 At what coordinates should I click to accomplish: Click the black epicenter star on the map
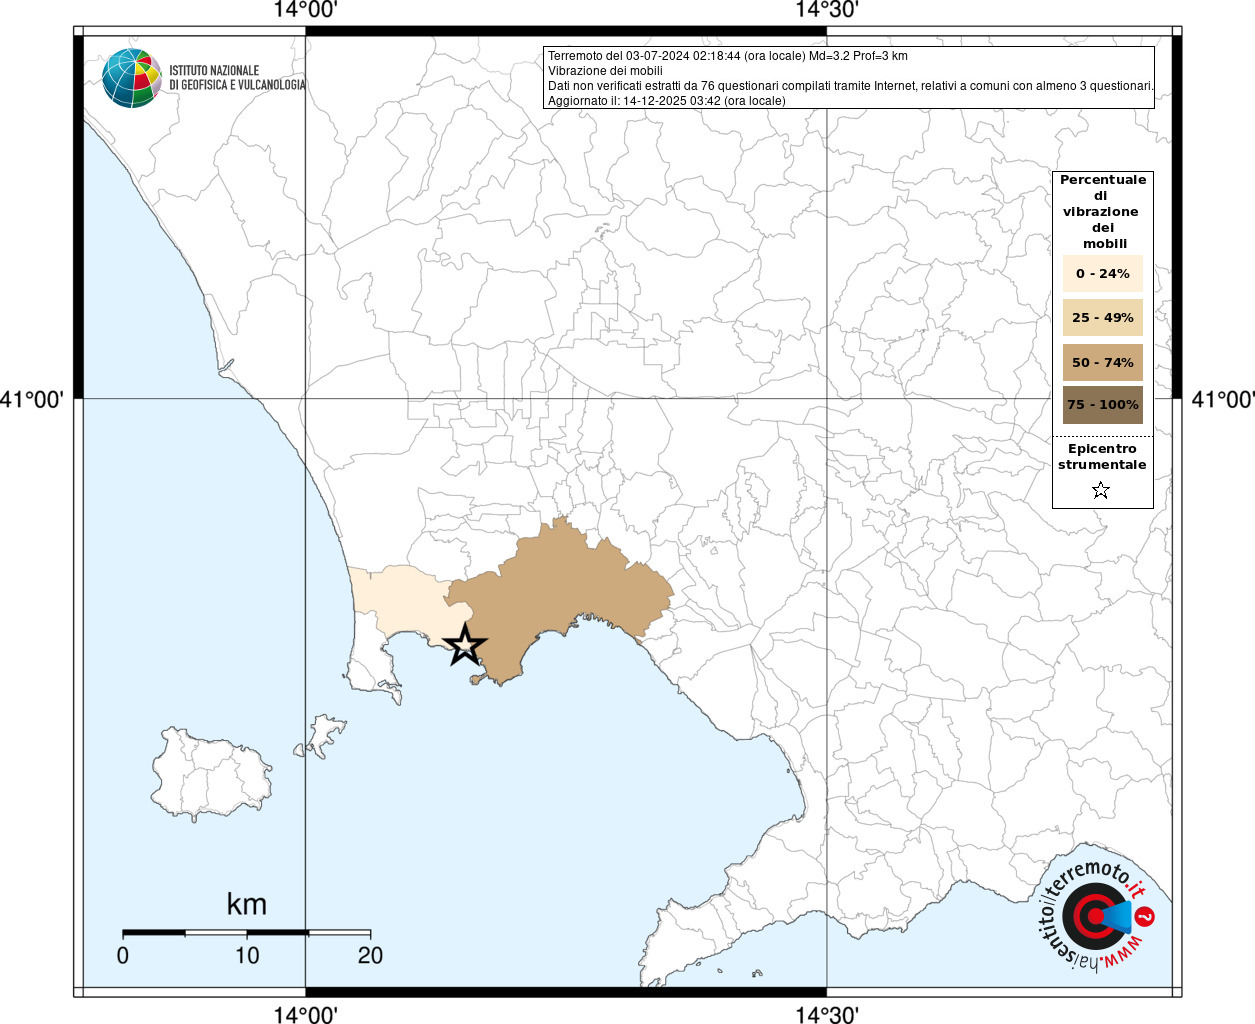[x=465, y=645]
